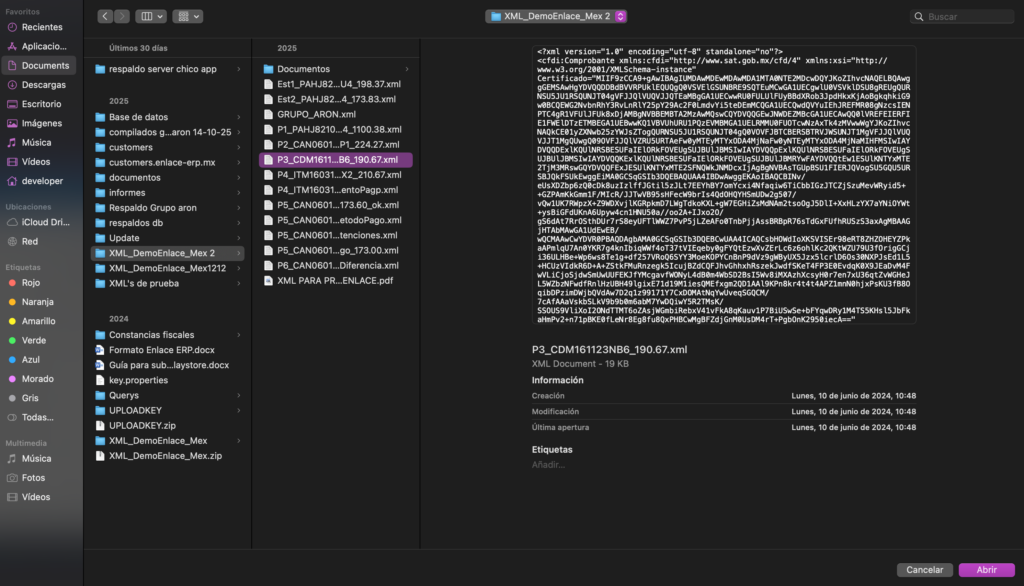Open the item grouping dropdown
The image size is (1024, 586).
(187, 16)
